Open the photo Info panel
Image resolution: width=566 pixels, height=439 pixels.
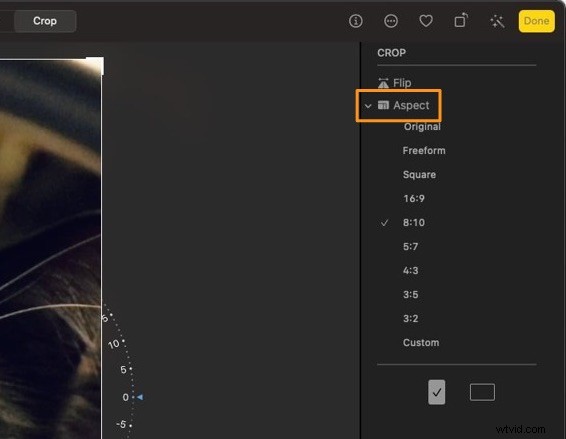click(x=356, y=21)
